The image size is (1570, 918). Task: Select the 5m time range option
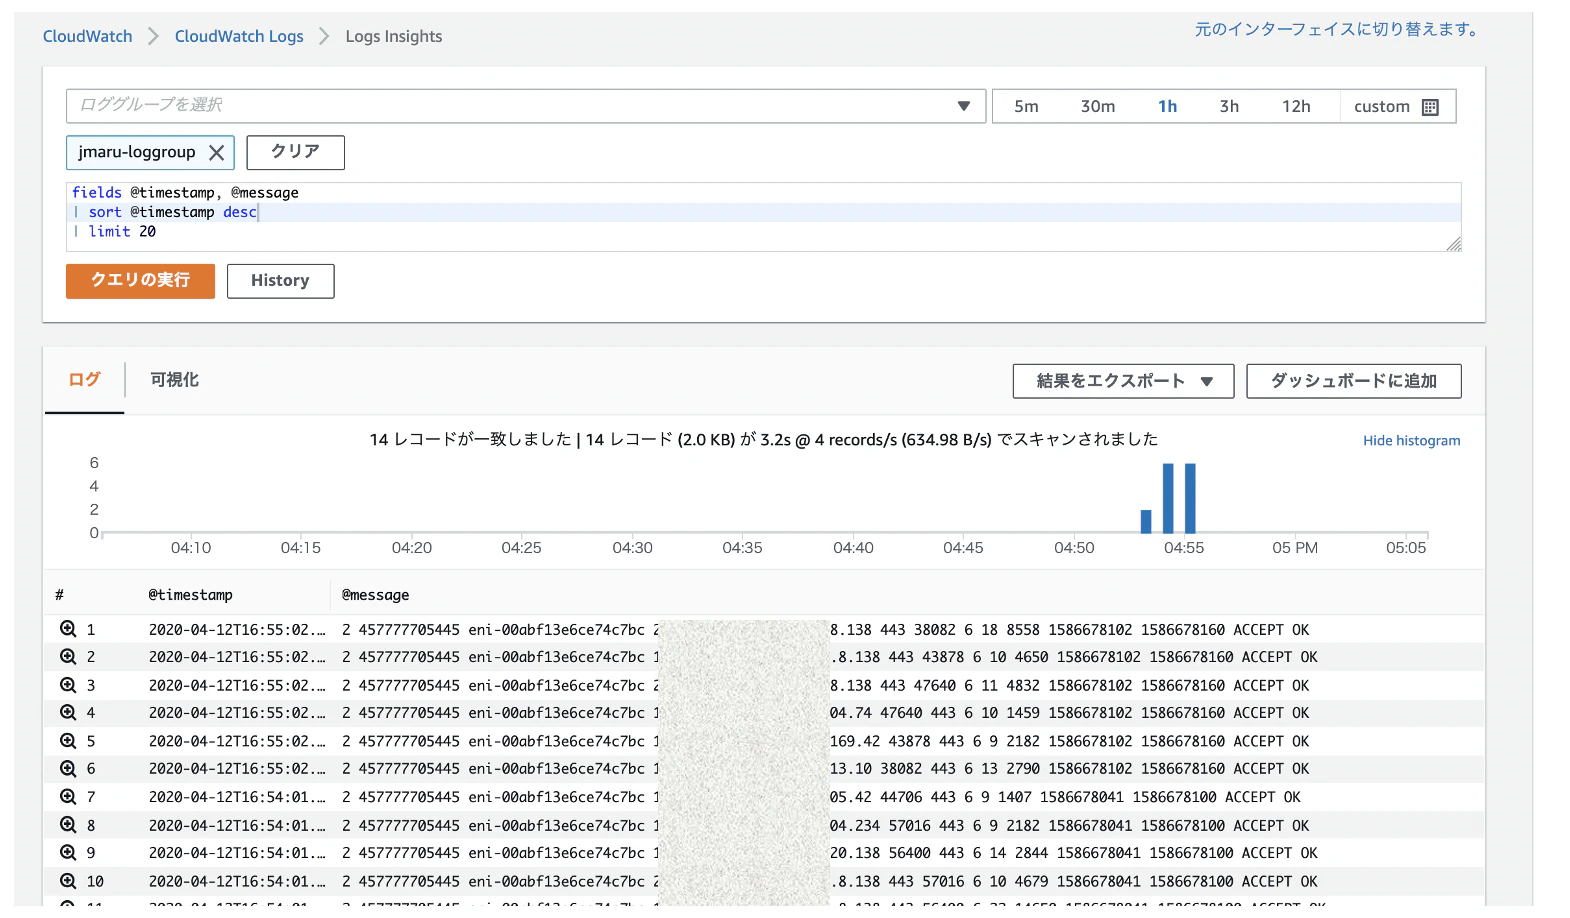click(1026, 106)
